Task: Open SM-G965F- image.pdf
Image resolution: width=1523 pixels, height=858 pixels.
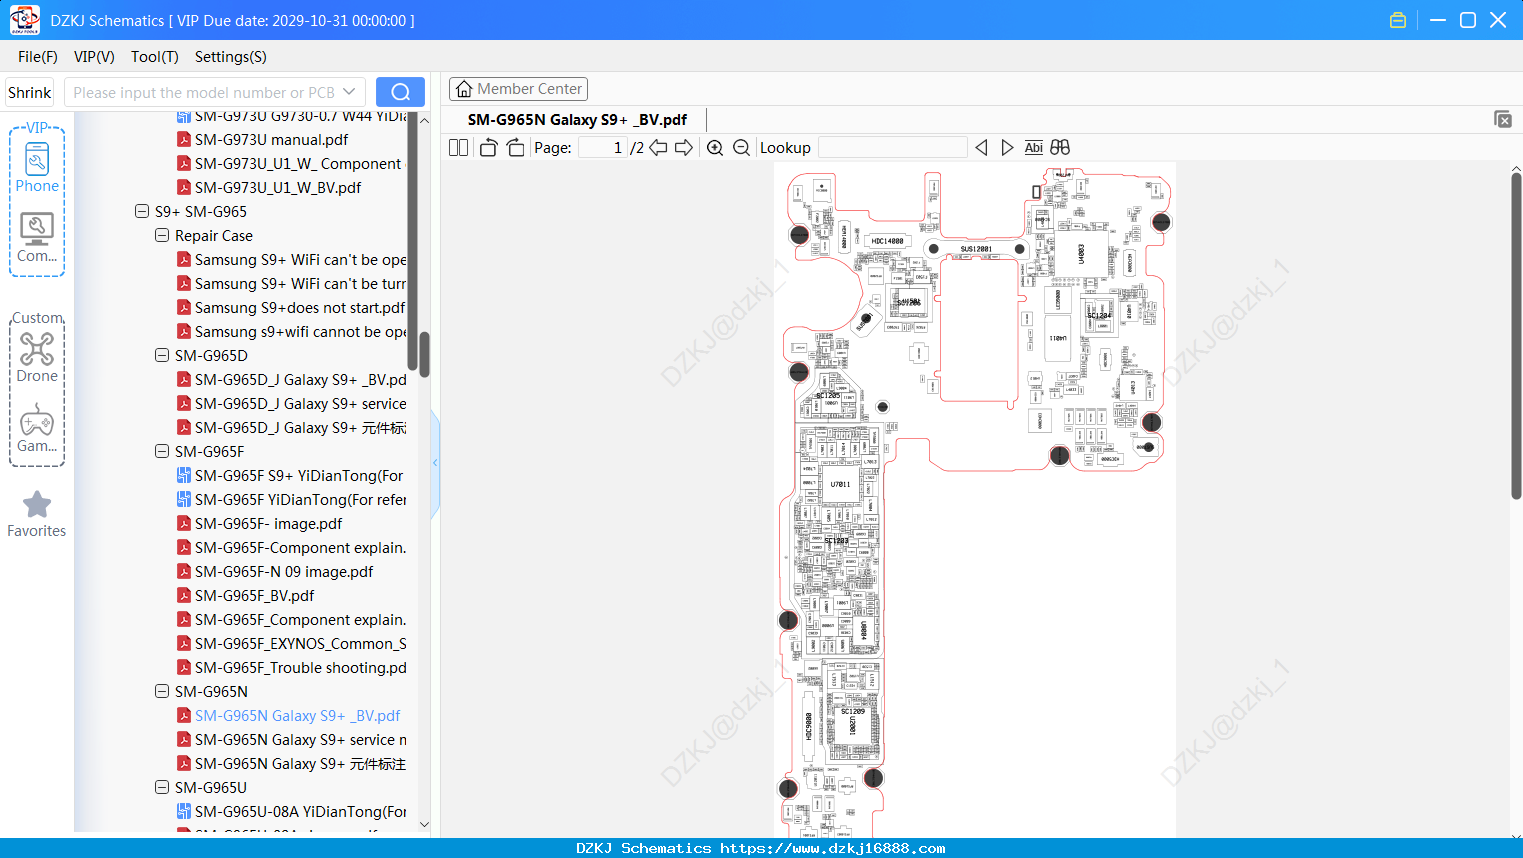Action: click(x=268, y=524)
